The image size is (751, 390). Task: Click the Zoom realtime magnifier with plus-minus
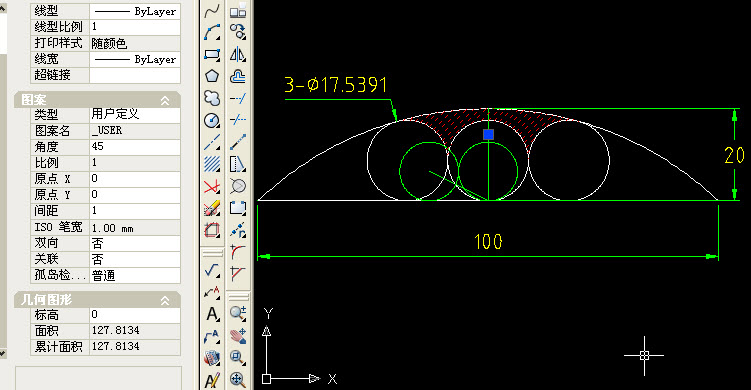tap(238, 313)
